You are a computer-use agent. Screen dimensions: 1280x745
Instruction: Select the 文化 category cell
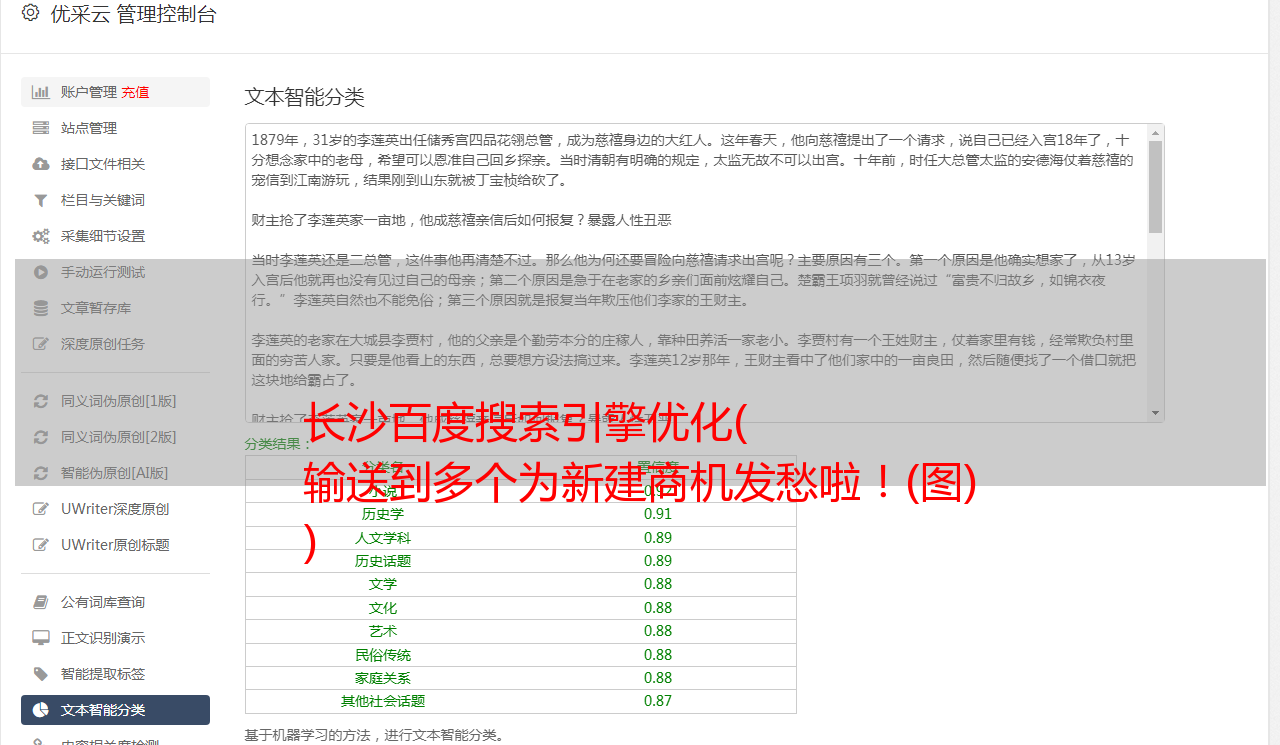383,608
